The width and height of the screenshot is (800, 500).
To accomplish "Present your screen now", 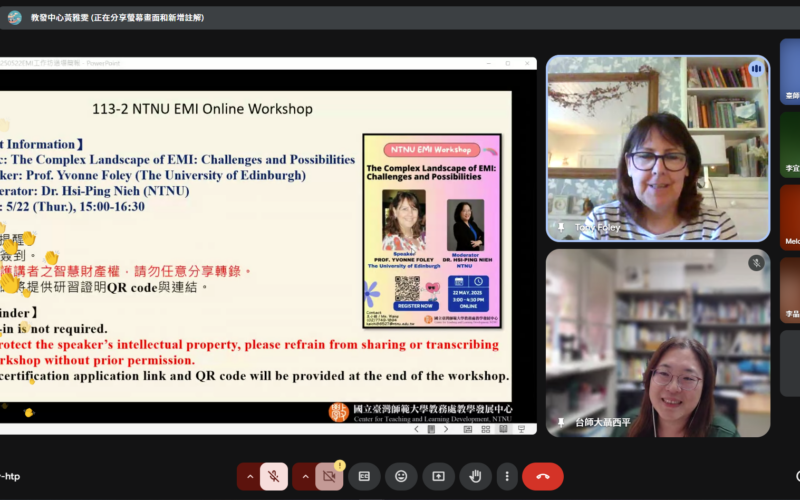I will [x=438, y=477].
